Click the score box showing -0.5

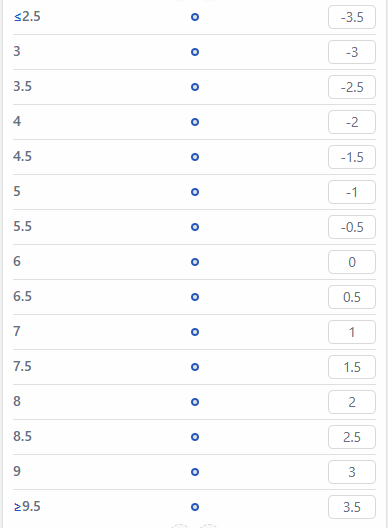[352, 227]
